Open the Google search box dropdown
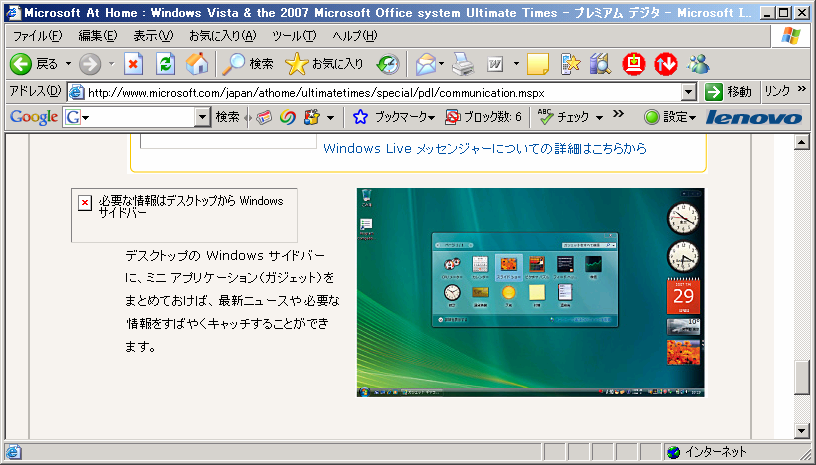The image size is (816, 465). click(202, 118)
